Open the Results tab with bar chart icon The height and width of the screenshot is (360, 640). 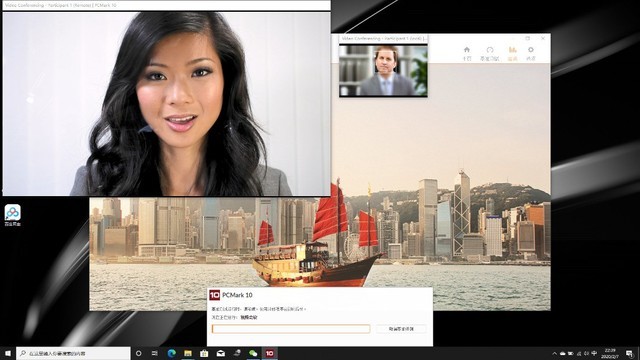click(x=513, y=53)
